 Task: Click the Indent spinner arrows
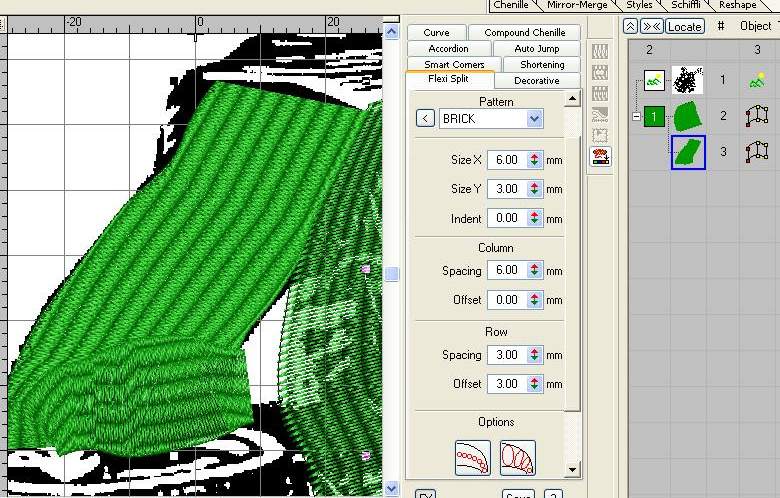535,218
